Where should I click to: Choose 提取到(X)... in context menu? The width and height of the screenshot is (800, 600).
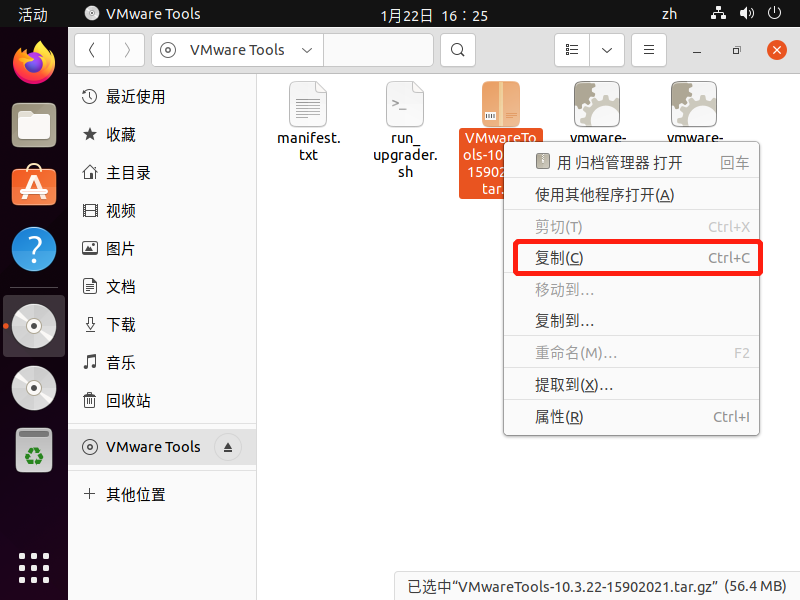point(631,384)
